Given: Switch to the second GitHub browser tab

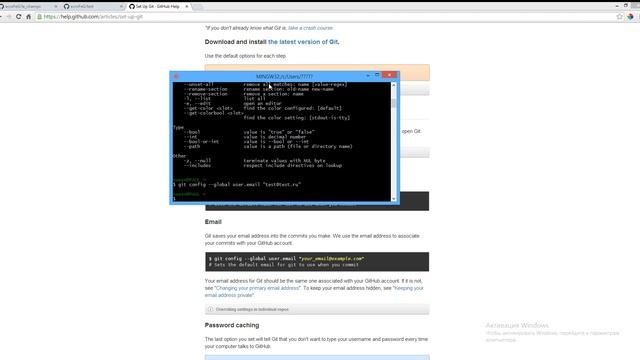Looking at the screenshot, I should pyautogui.click(x=93, y=7).
